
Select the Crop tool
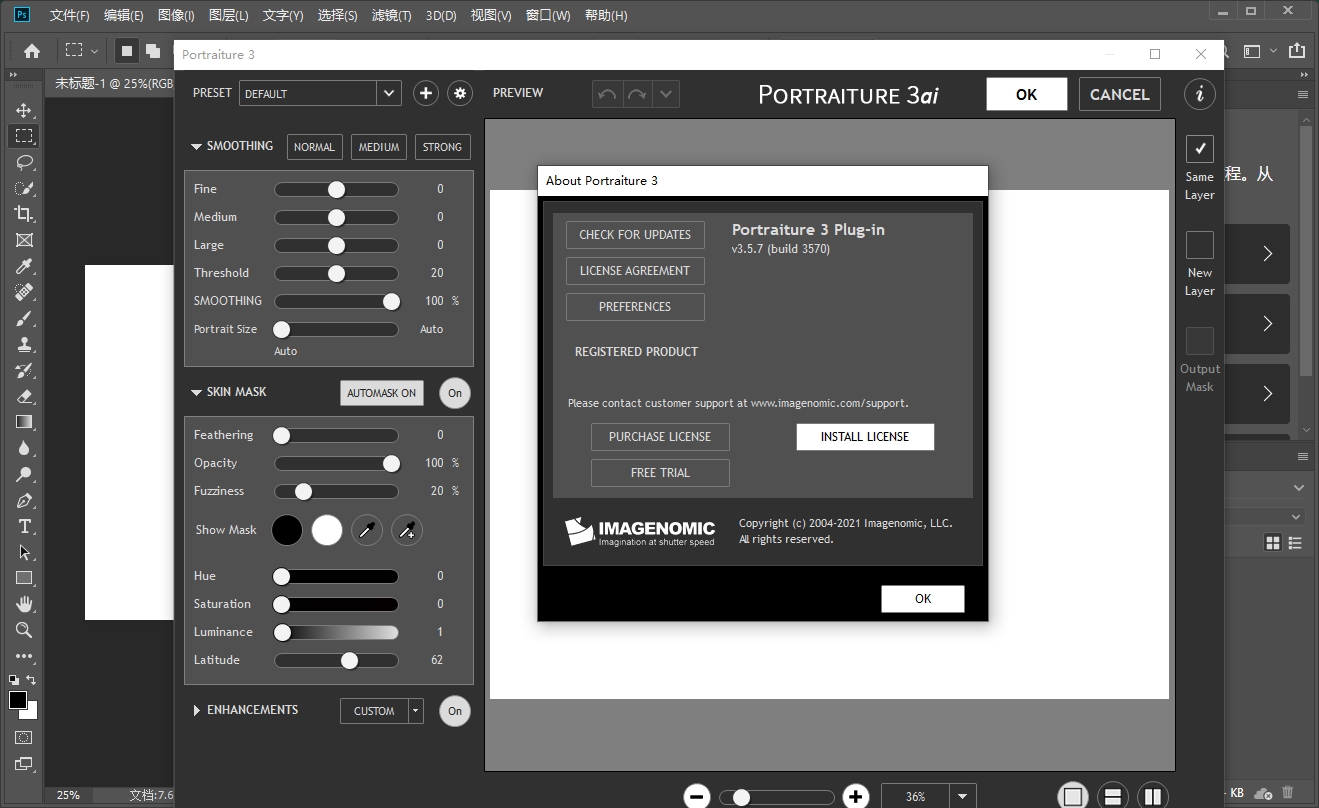(x=24, y=214)
